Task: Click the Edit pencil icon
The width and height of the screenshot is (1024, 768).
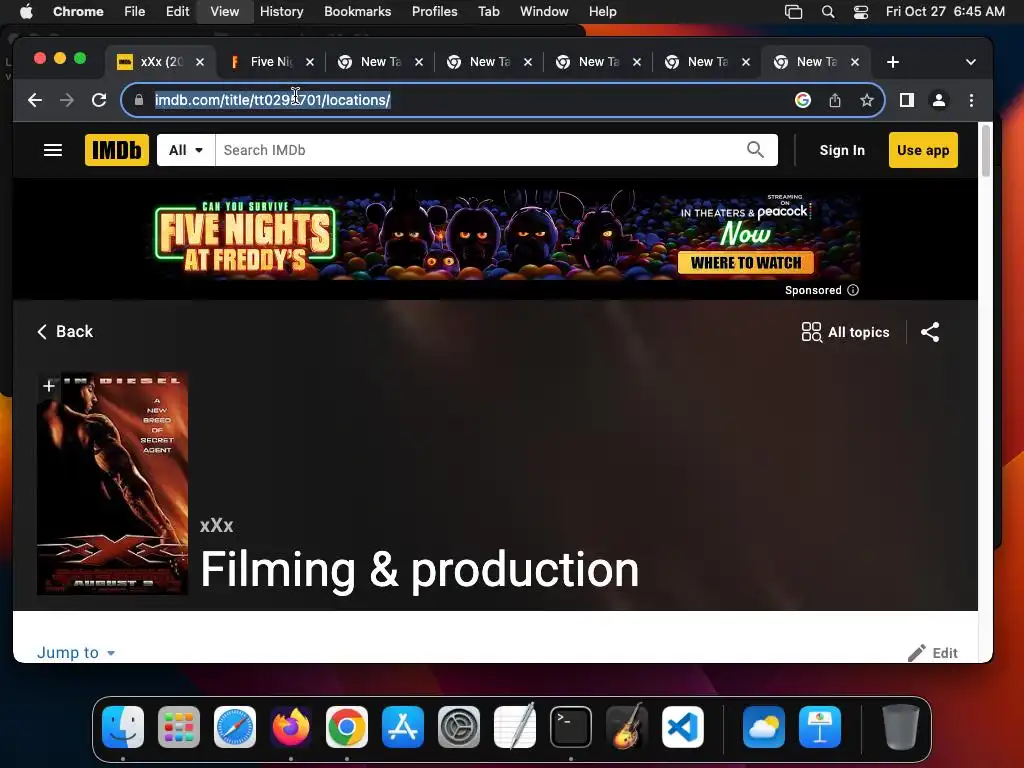Action: pos(917,652)
